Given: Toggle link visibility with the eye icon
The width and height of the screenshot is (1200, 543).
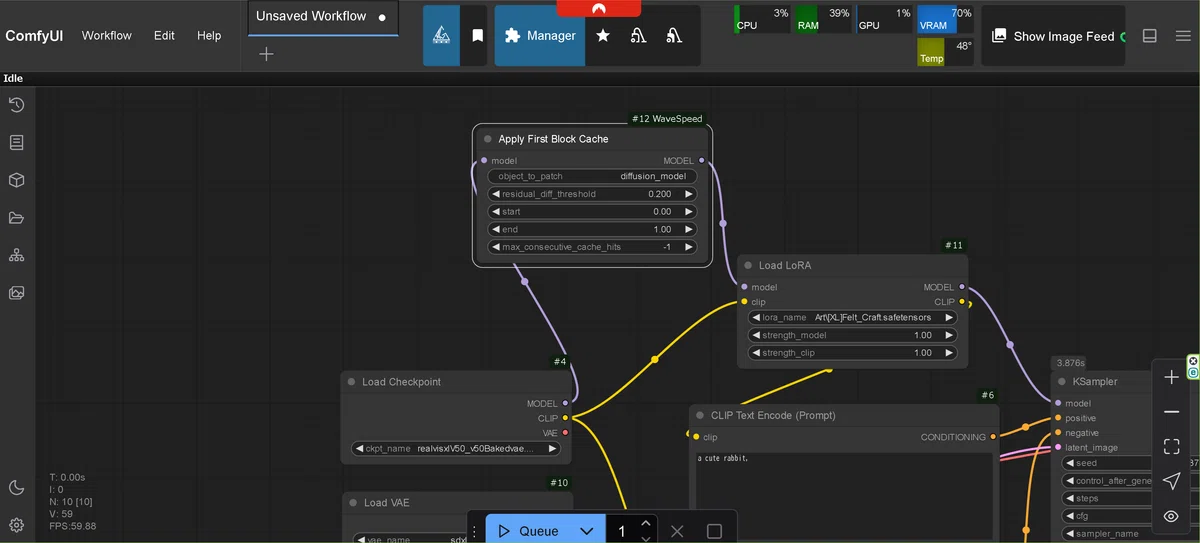Looking at the screenshot, I should click(x=1172, y=516).
